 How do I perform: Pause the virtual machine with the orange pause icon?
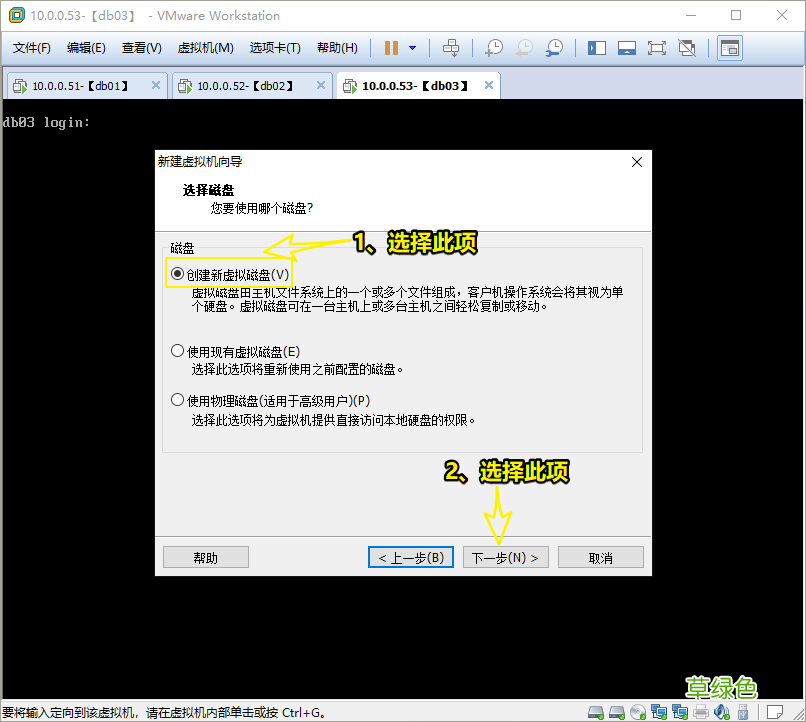click(391, 48)
